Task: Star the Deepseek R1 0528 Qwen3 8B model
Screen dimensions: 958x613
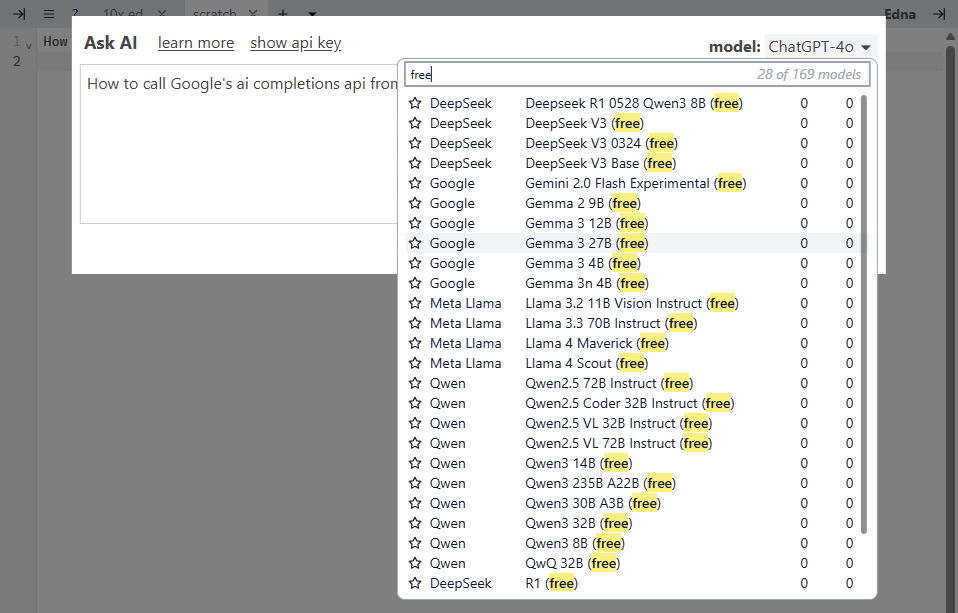Action: click(x=415, y=103)
